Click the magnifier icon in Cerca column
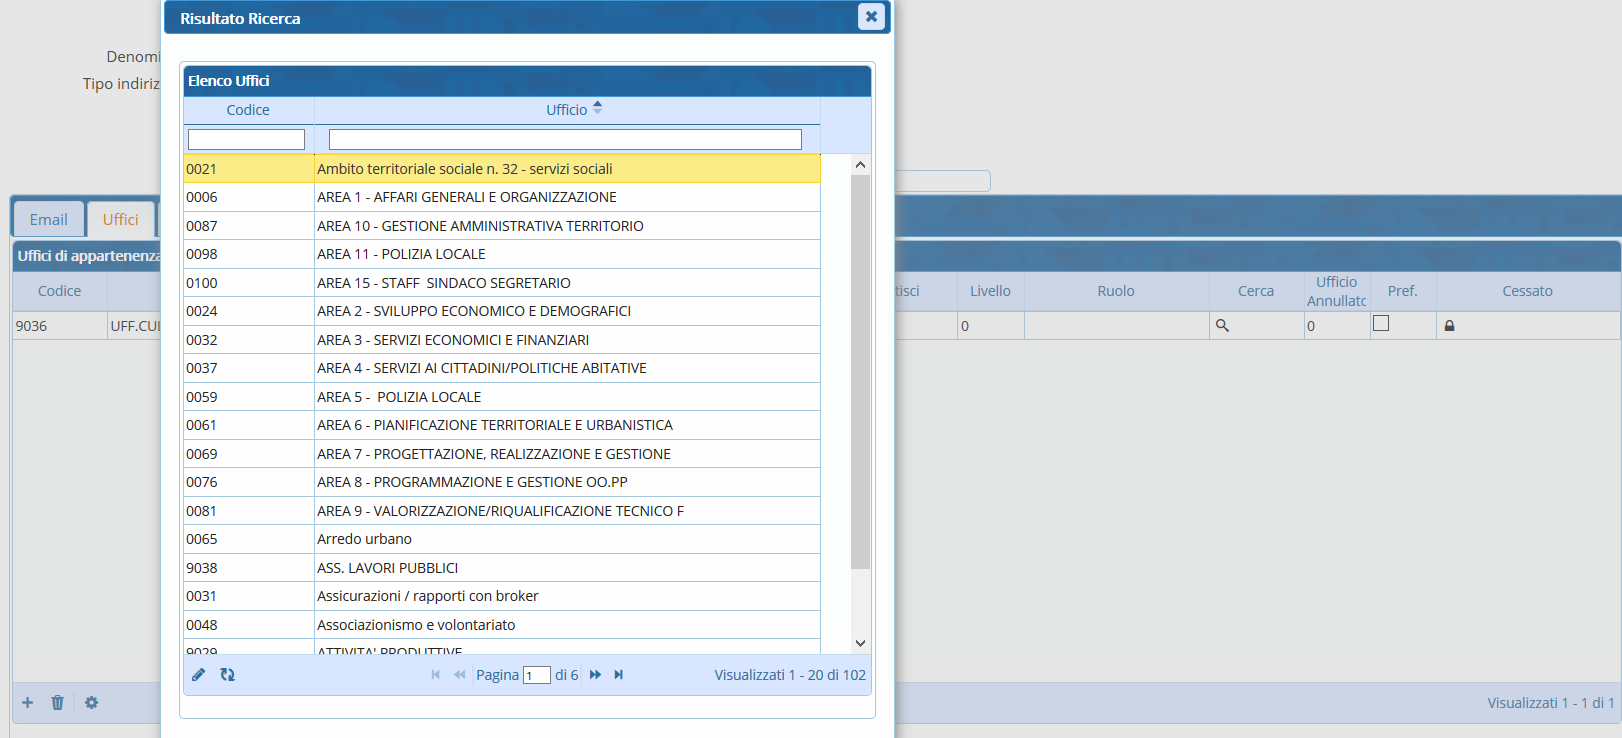This screenshot has height=738, width=1622. 1222,326
